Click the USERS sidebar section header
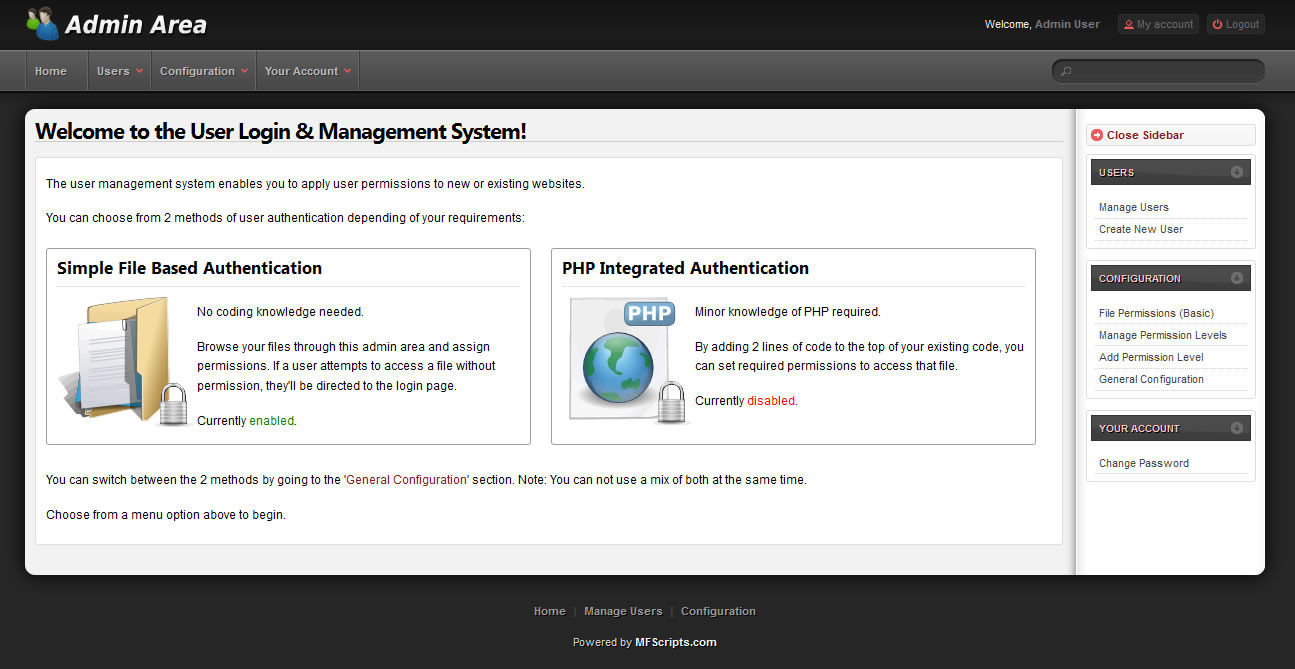The width and height of the screenshot is (1295, 669). tap(1170, 172)
